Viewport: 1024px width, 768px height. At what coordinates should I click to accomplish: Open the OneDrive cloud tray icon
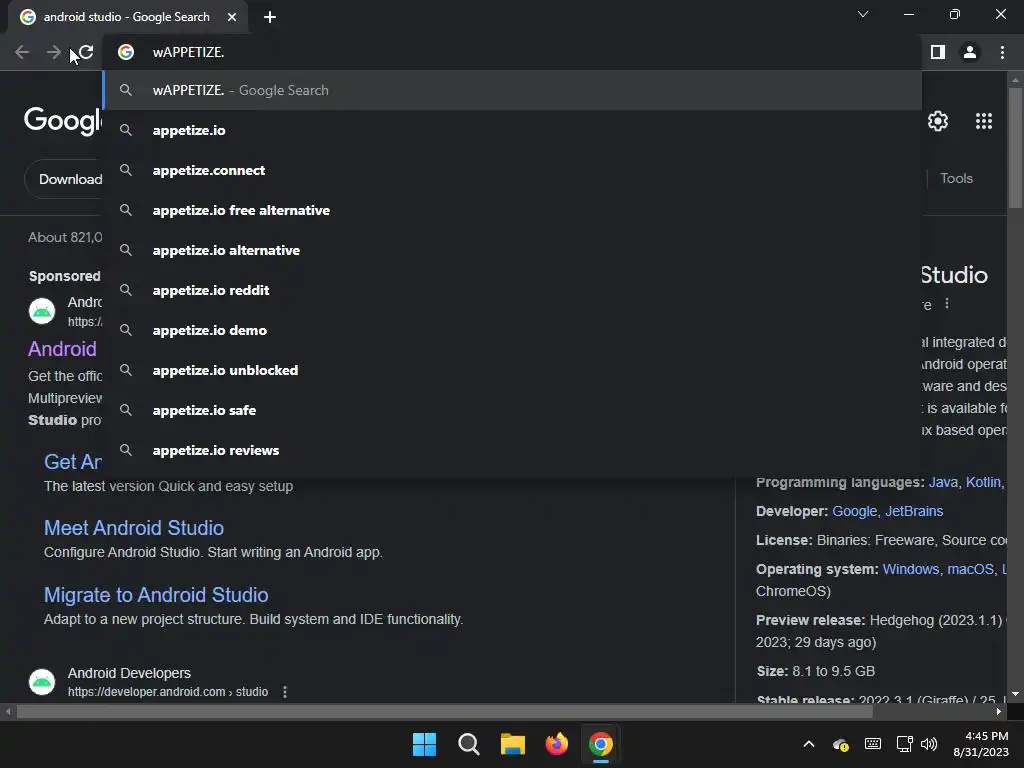(840, 744)
